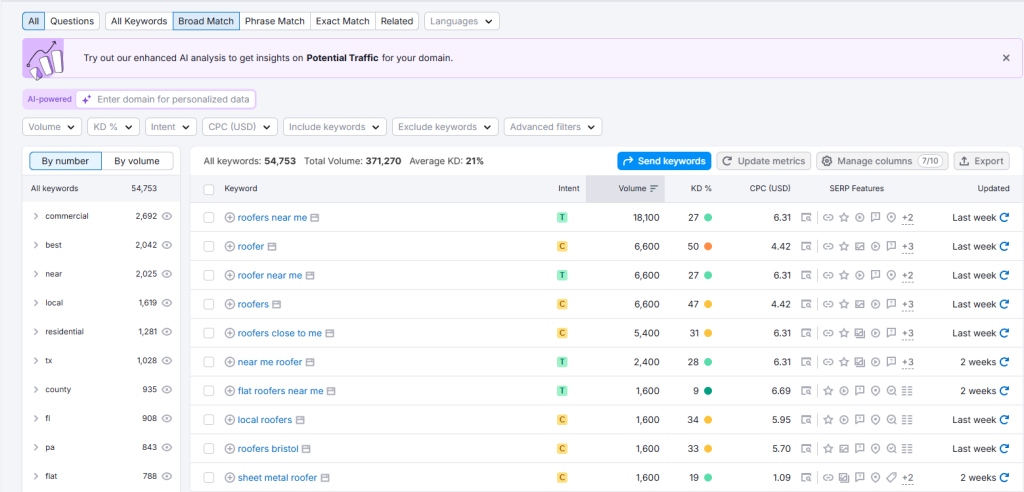Open the Include keywords dropdown
The width and height of the screenshot is (1024, 492).
(x=335, y=127)
